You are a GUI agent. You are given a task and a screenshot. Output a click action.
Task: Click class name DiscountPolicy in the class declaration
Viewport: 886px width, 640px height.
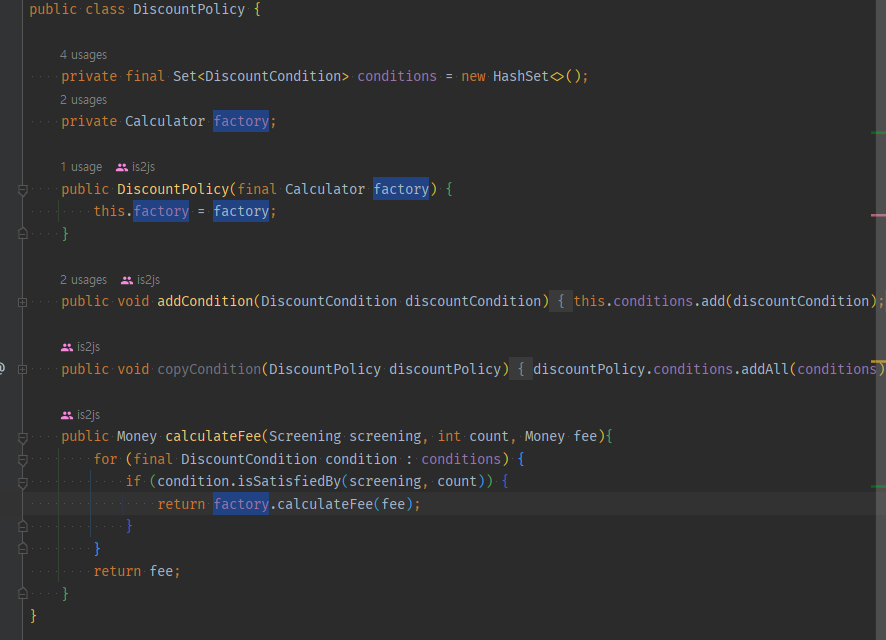click(x=189, y=10)
